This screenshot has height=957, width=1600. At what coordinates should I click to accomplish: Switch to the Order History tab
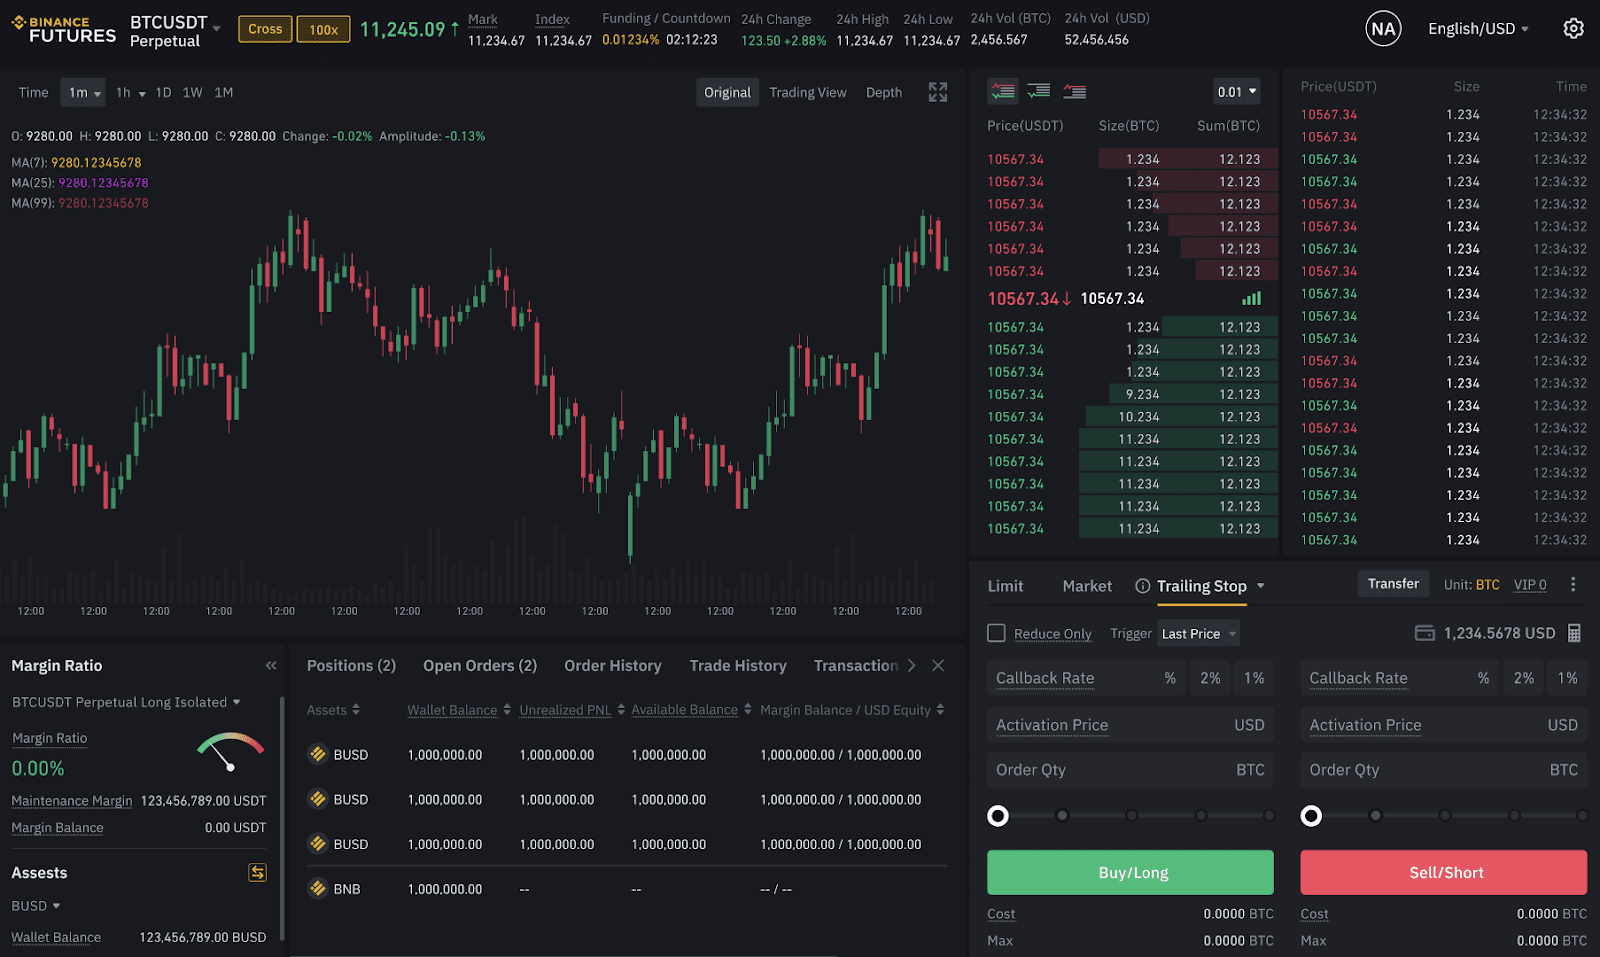pyautogui.click(x=613, y=665)
